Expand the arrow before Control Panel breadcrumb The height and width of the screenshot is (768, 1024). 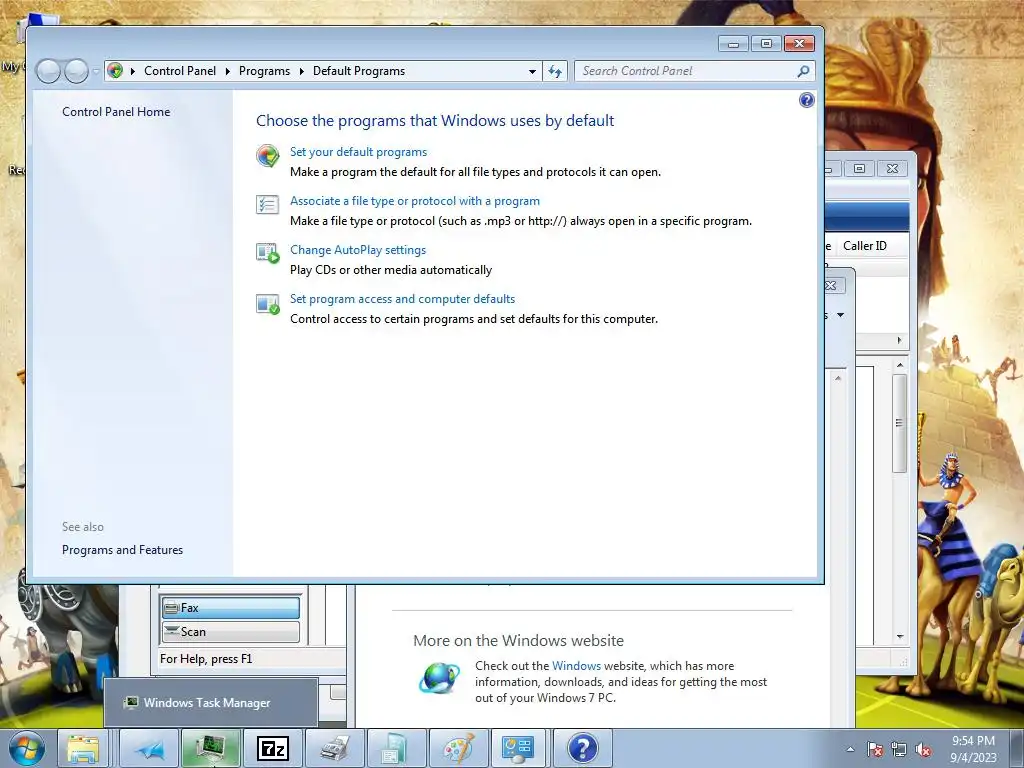coord(133,71)
